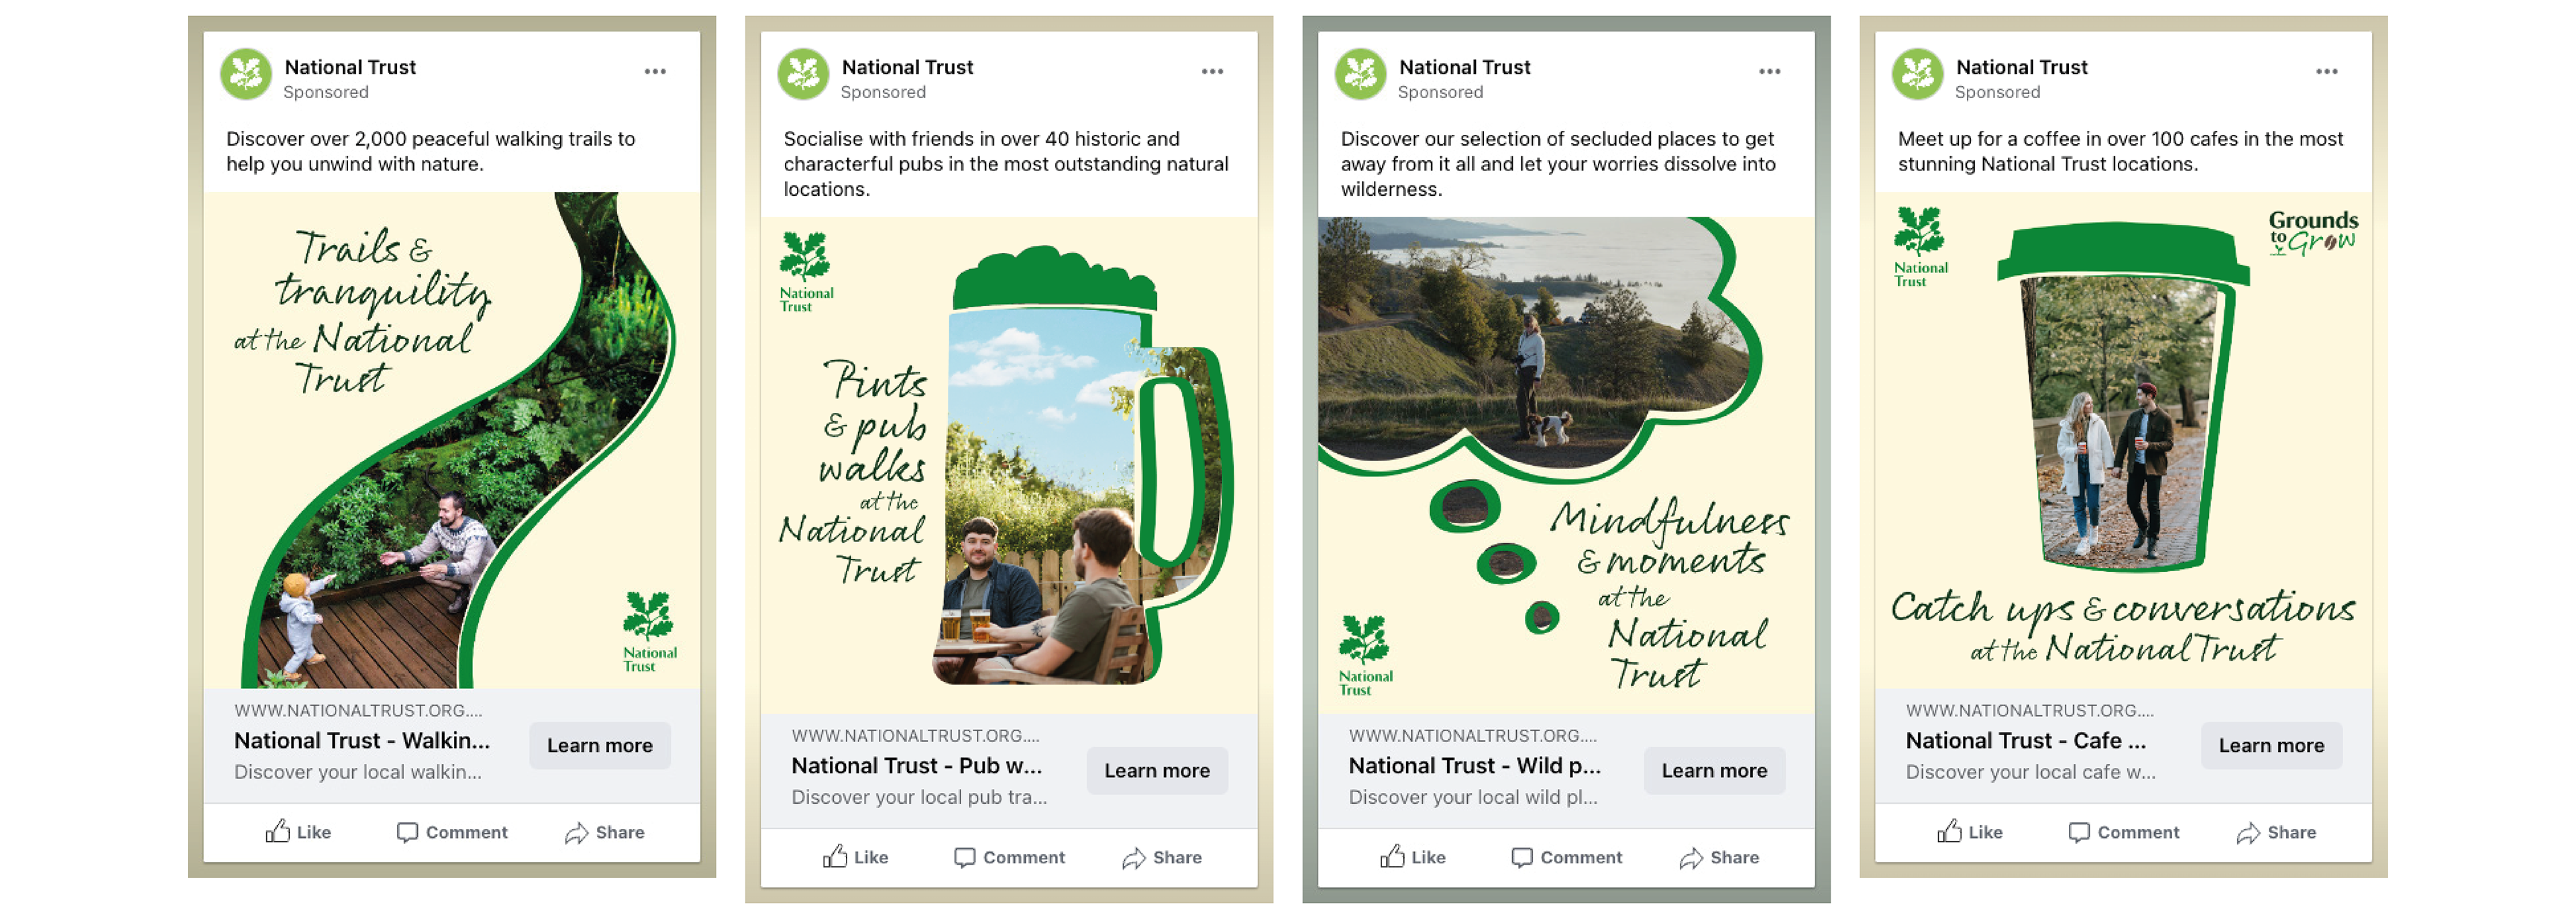This screenshot has height=919, width=2576.
Task: Comment on the cafe ad post
Action: [2123, 832]
